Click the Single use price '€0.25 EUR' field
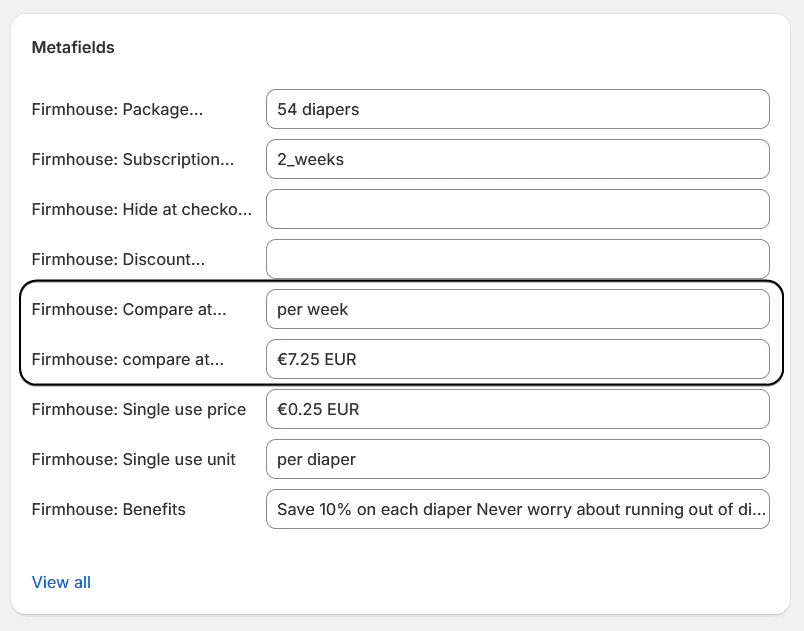Viewport: 804px width, 631px height. pyautogui.click(x=517, y=409)
